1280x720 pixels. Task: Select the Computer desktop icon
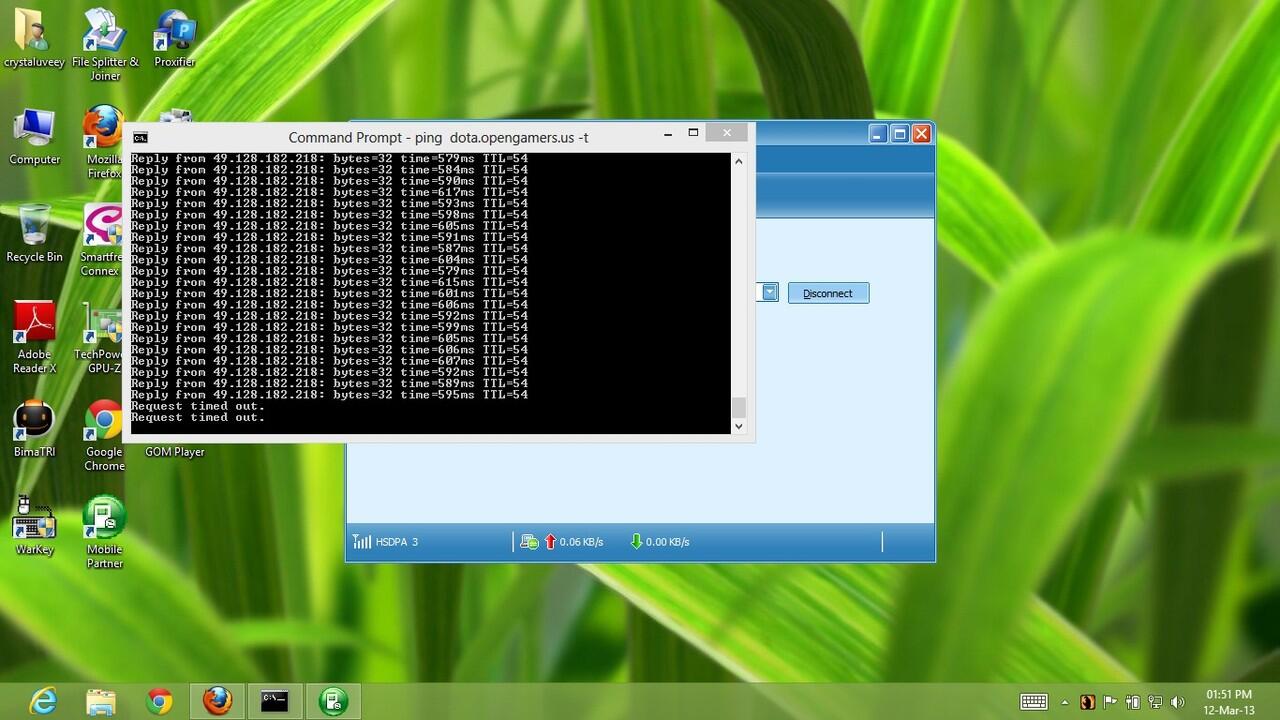34,136
